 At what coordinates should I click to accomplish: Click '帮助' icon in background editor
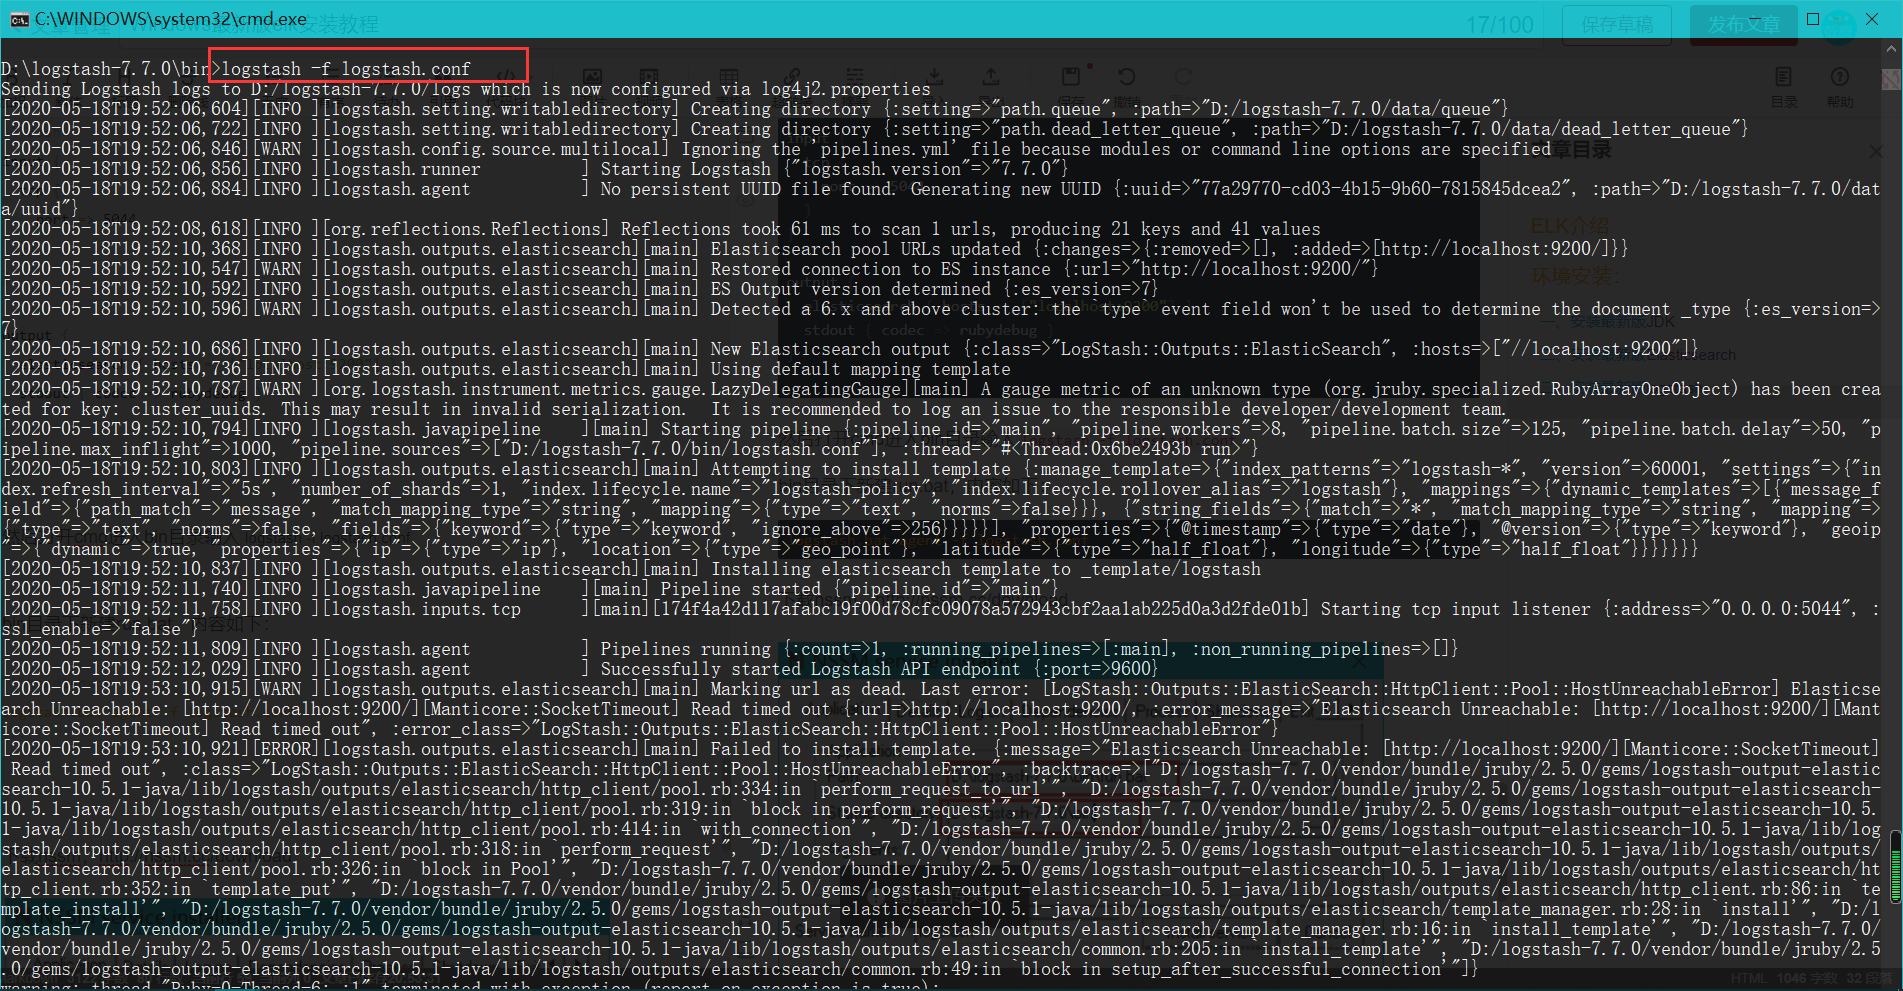click(x=1840, y=87)
